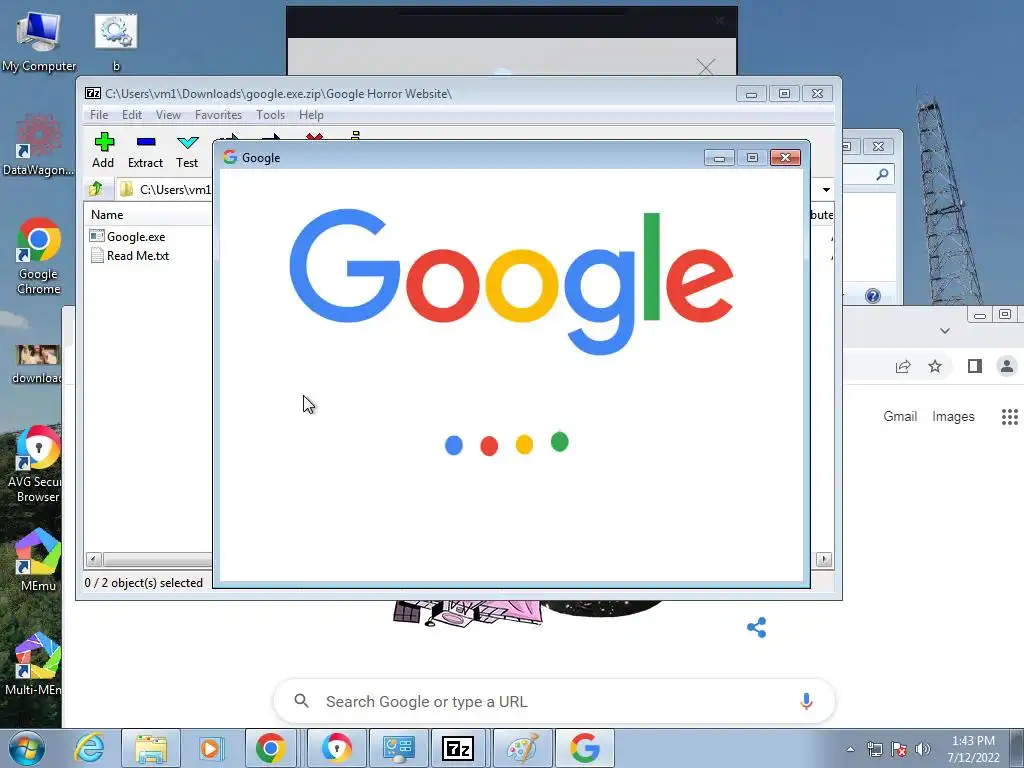Select the MEmu desktop shortcut
This screenshot has width=1024, height=768.
(x=38, y=560)
